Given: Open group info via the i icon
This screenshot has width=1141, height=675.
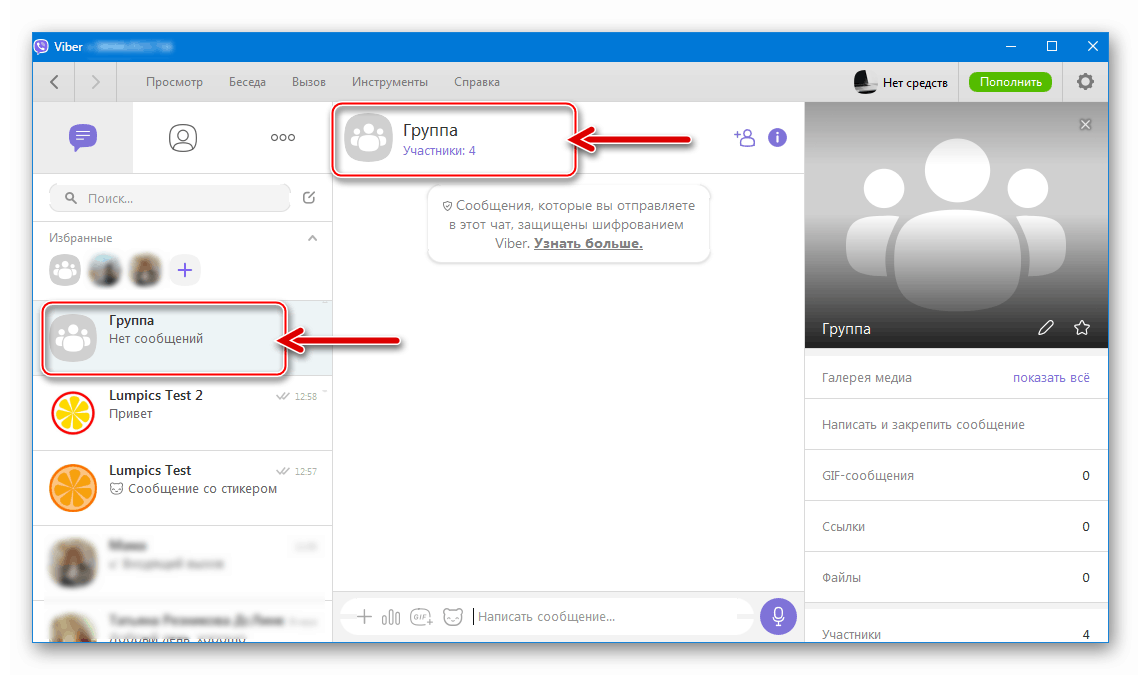Looking at the screenshot, I should (778, 138).
